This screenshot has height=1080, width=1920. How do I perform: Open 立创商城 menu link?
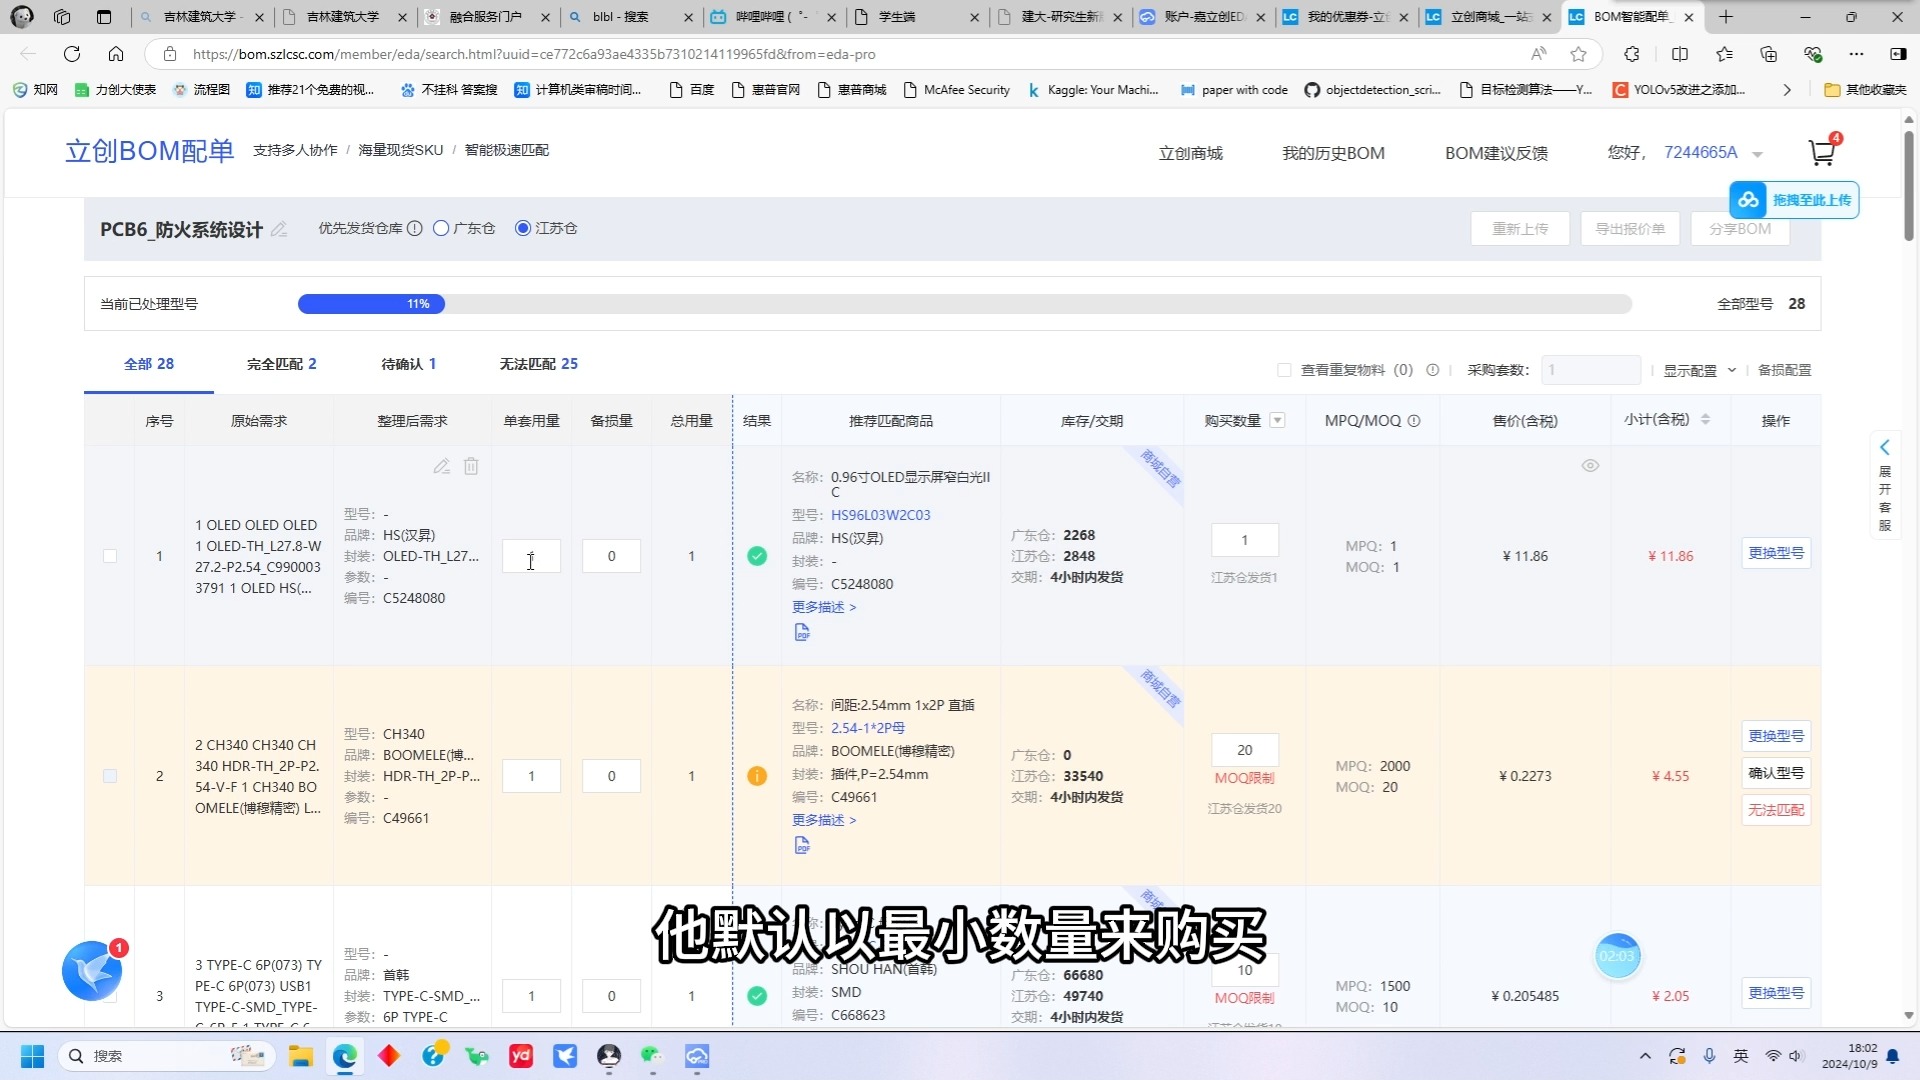pyautogui.click(x=1190, y=153)
